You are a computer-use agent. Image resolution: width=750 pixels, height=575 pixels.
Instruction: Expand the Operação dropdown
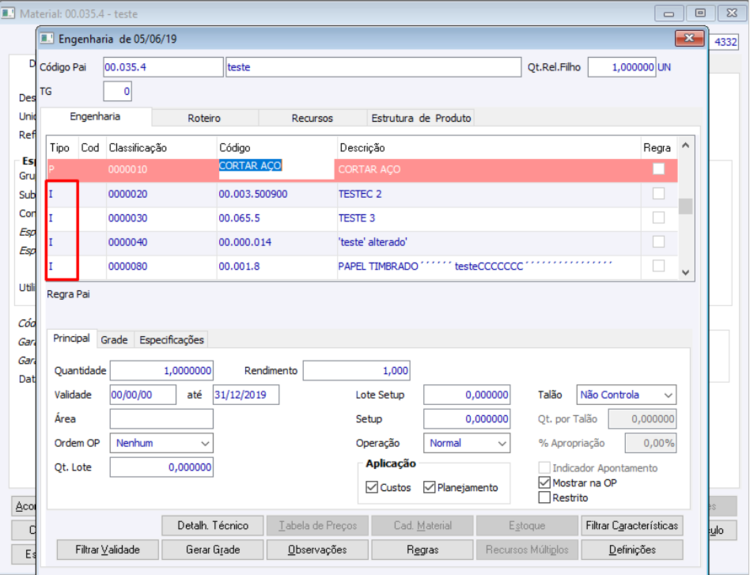tap(501, 442)
